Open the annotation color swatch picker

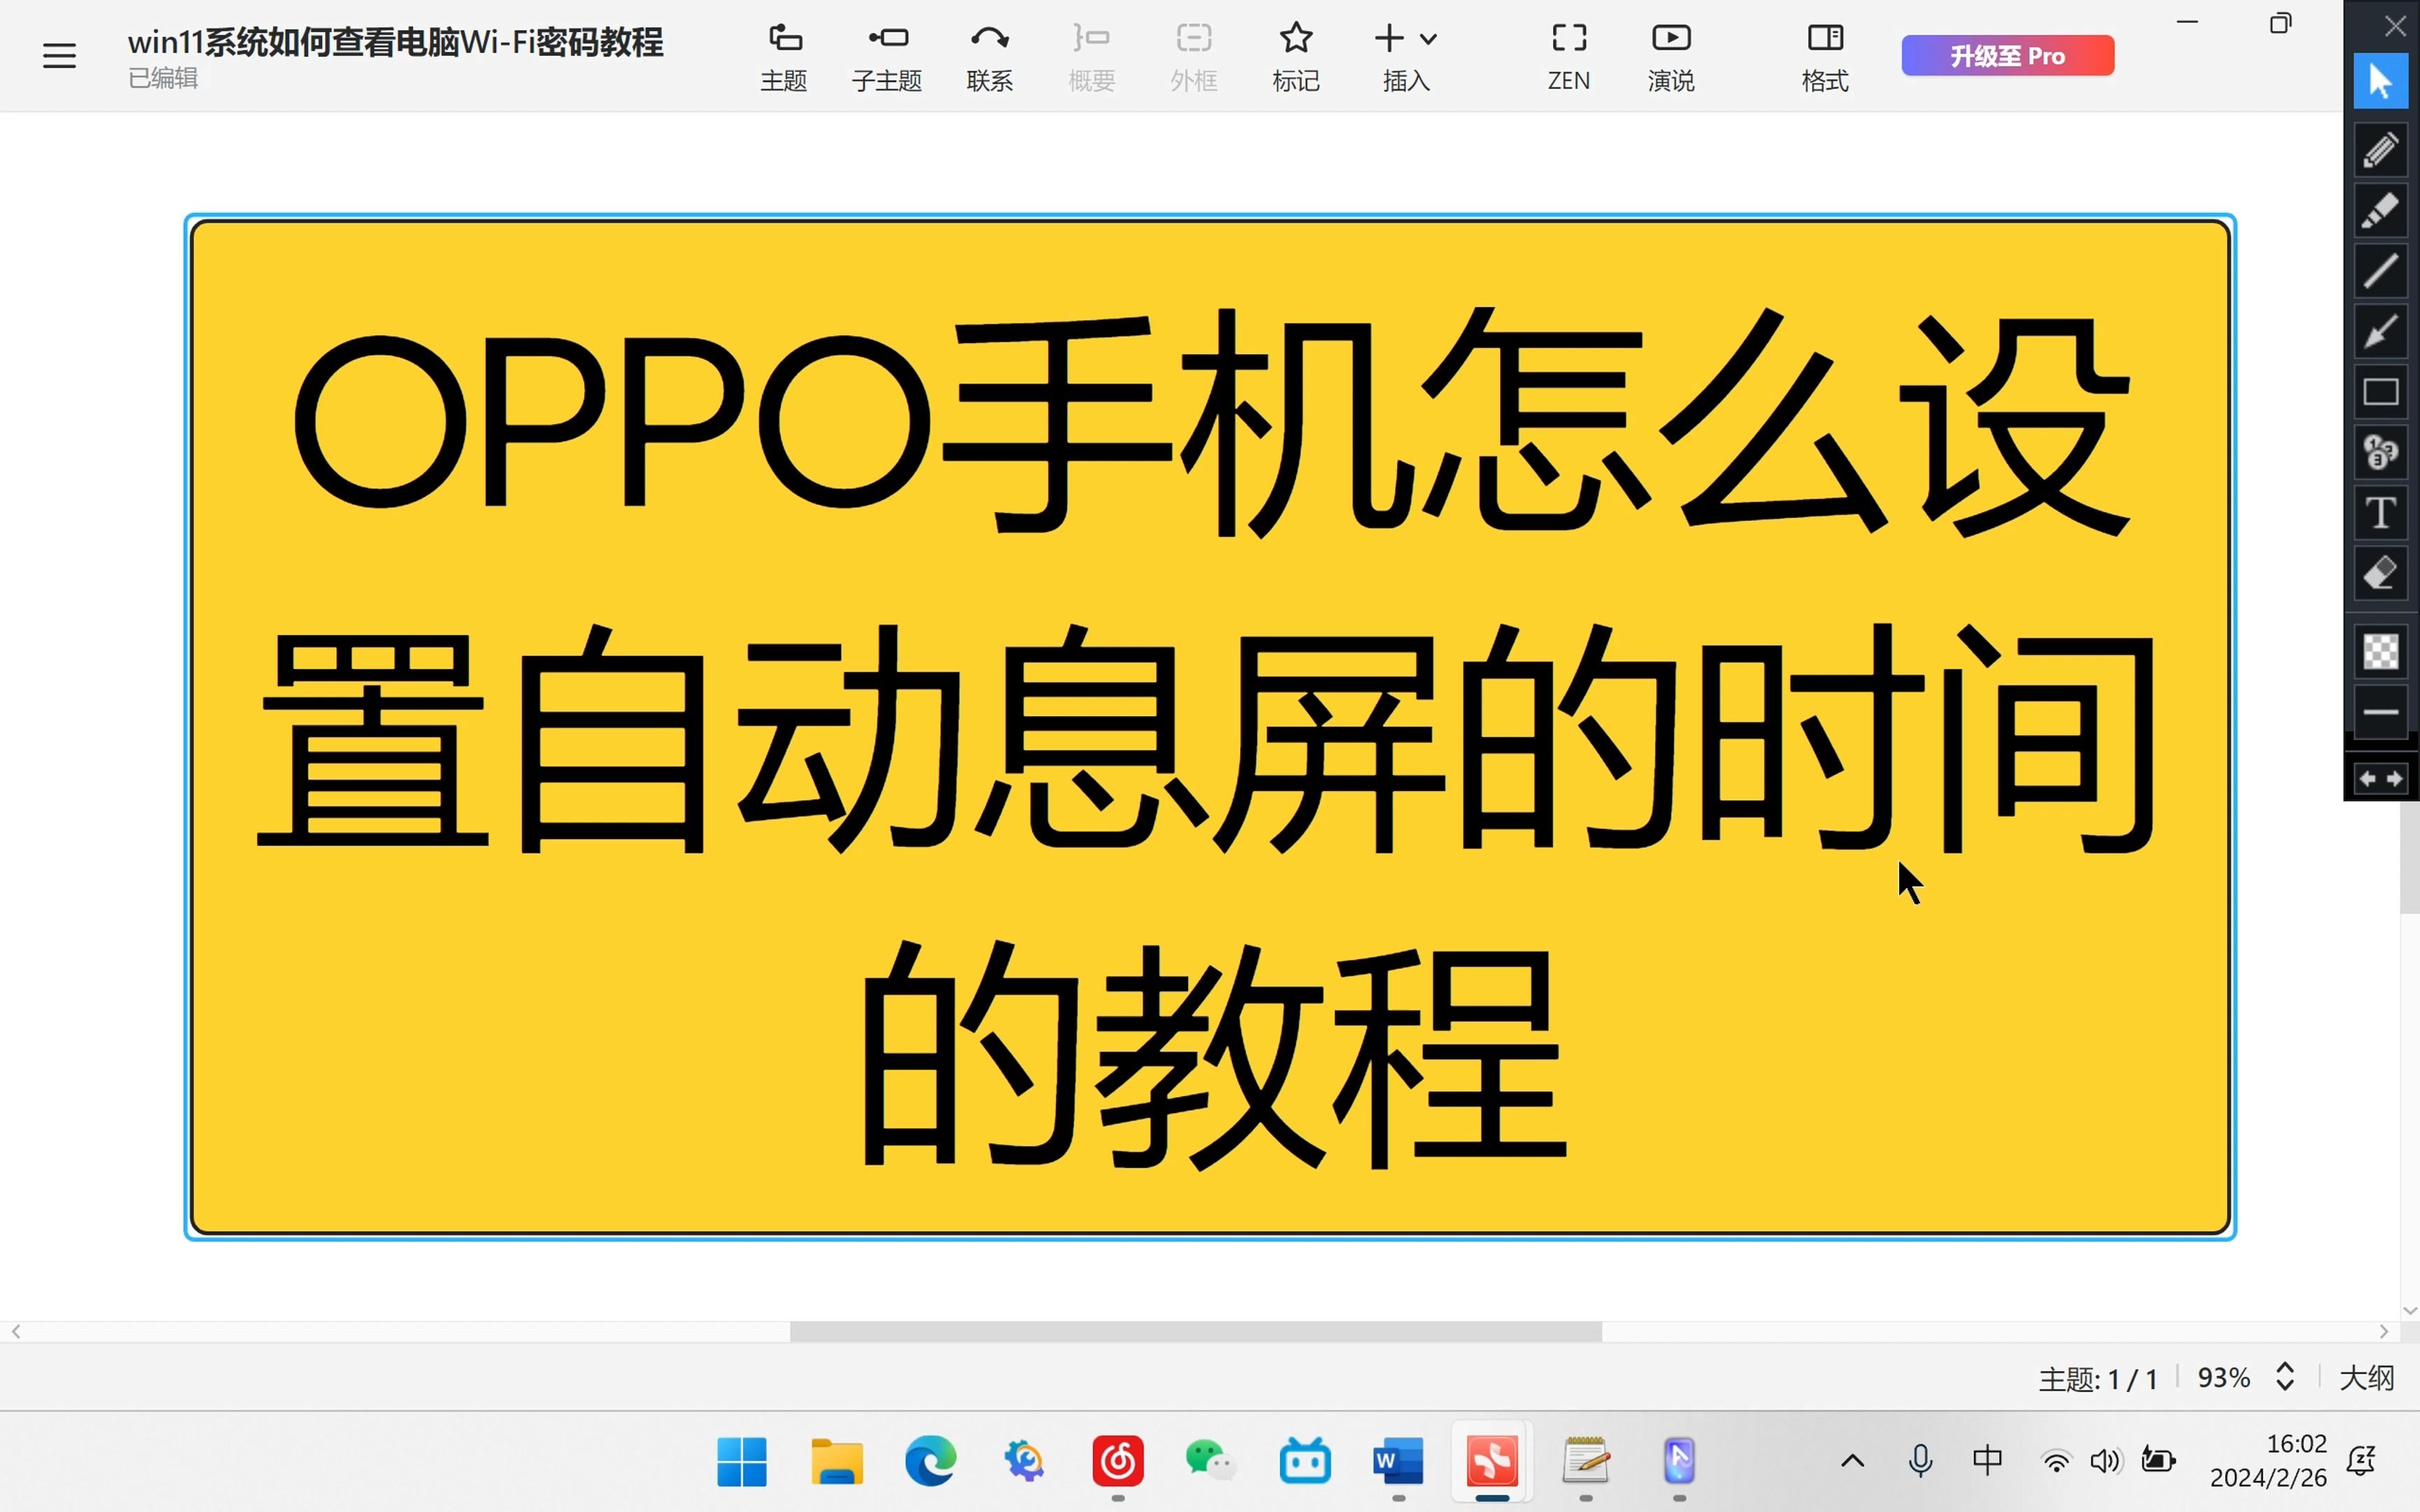[2380, 652]
